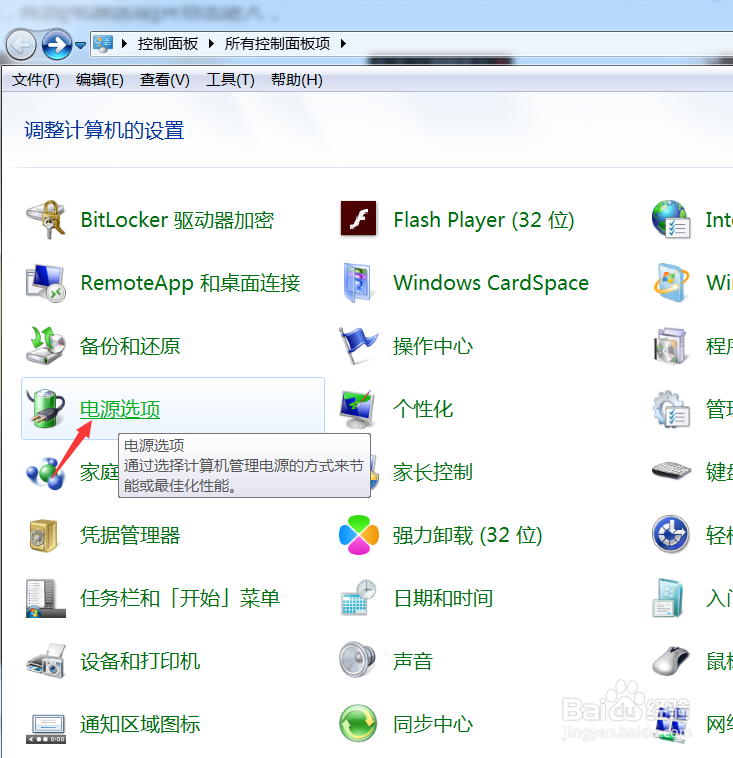Open the 凭据管理器 link
733x758 pixels.
click(130, 535)
